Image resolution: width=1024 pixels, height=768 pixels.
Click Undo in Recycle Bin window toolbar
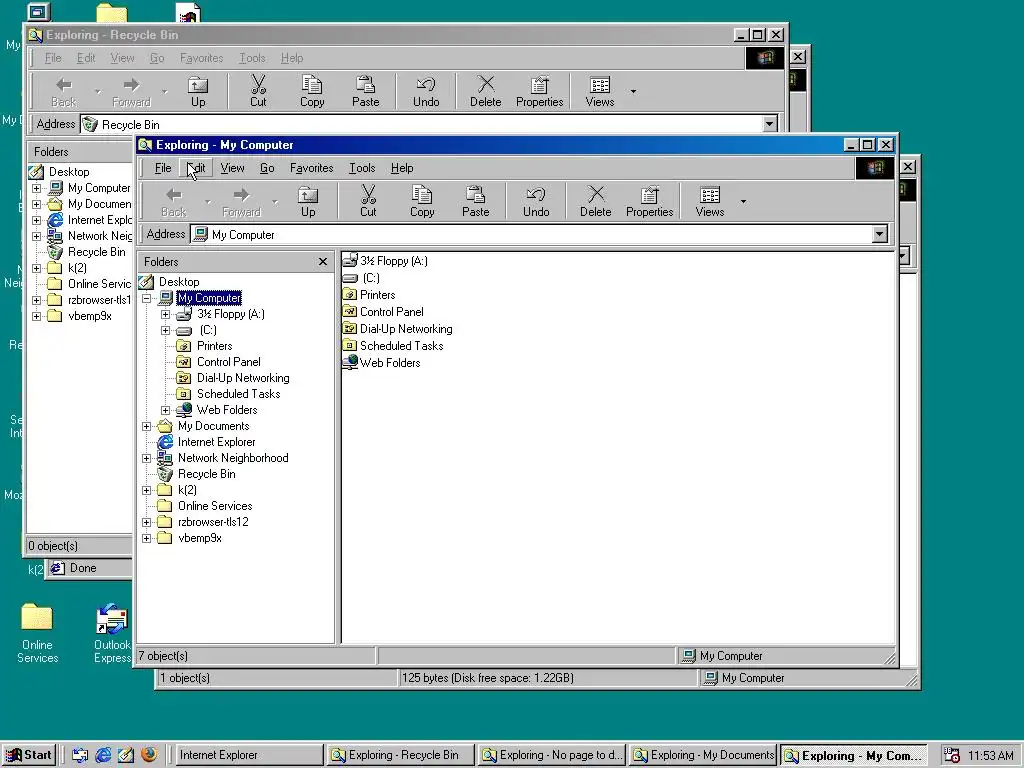coord(426,91)
